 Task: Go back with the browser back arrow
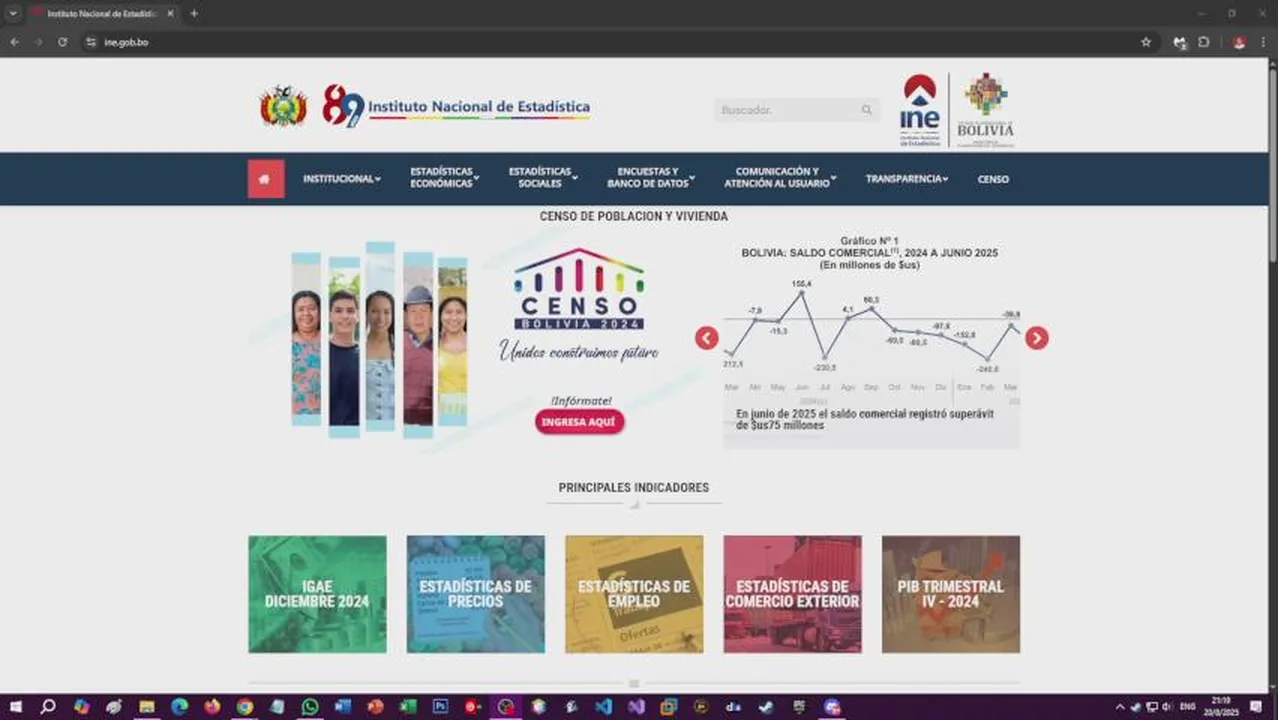coord(14,42)
